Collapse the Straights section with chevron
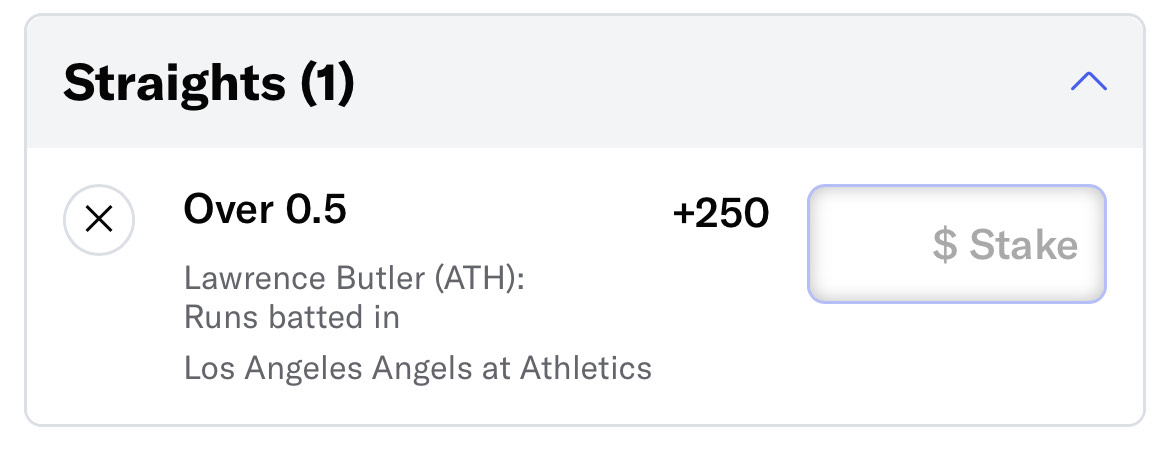This screenshot has width=1170, height=452. click(1089, 81)
